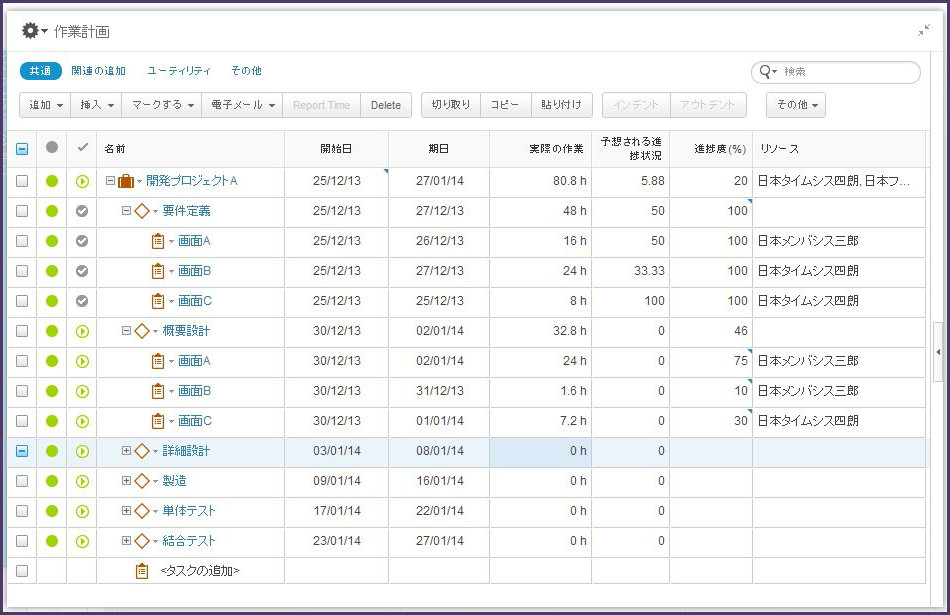Click the diamond icon beside 要件定義

[x=142, y=211]
